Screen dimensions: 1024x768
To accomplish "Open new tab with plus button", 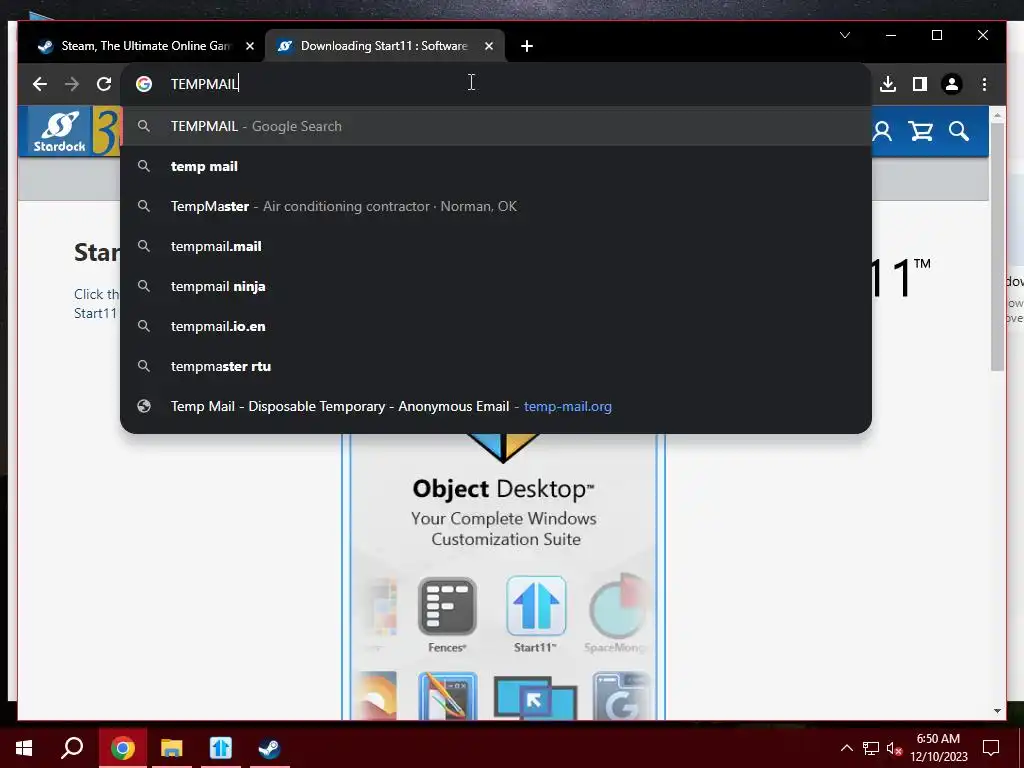I will [x=527, y=46].
